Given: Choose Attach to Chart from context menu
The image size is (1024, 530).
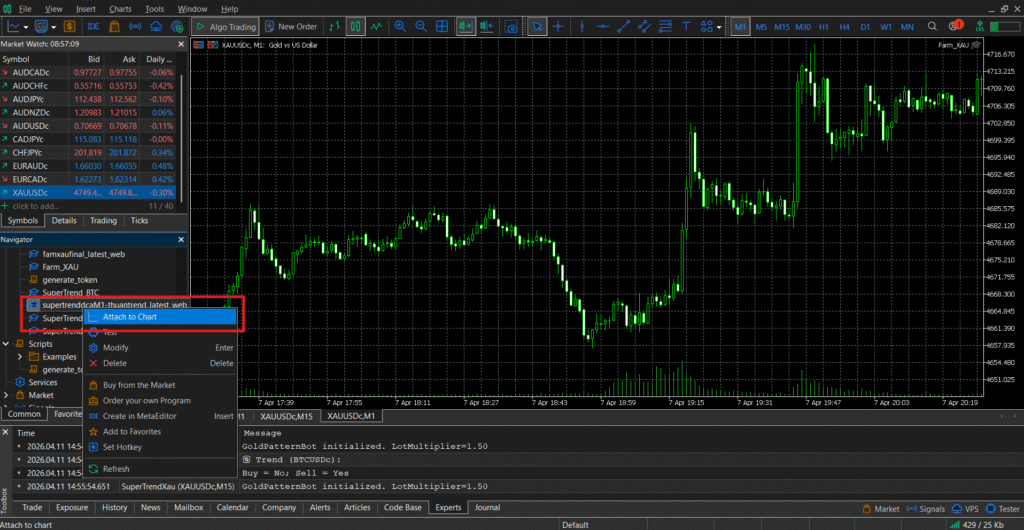Looking at the screenshot, I should (x=129, y=317).
